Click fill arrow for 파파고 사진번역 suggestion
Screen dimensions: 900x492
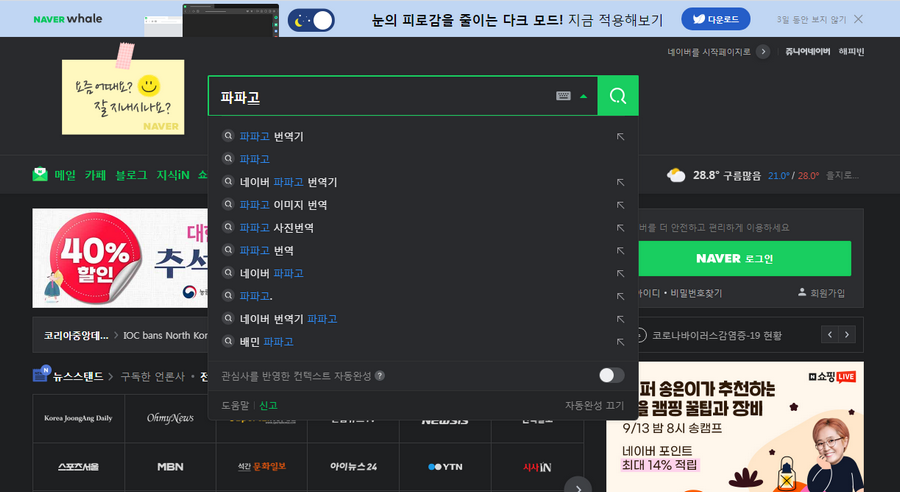tap(620, 228)
